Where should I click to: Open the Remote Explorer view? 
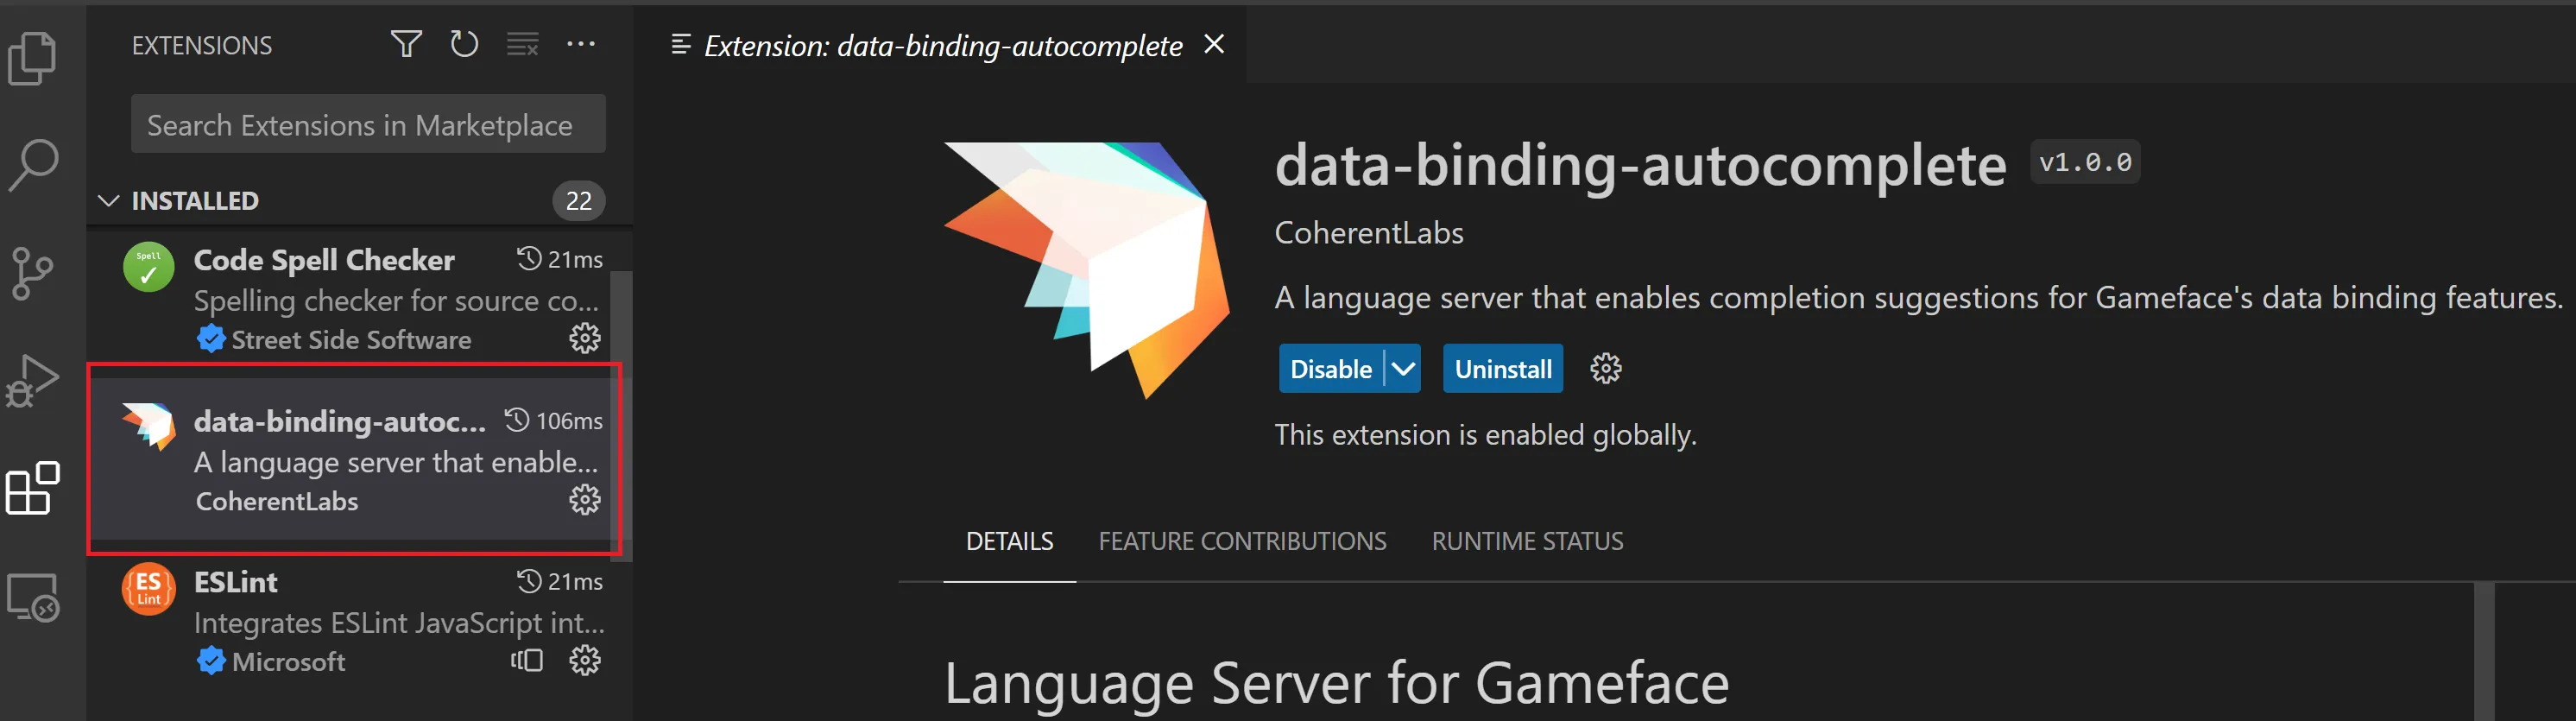tap(33, 597)
